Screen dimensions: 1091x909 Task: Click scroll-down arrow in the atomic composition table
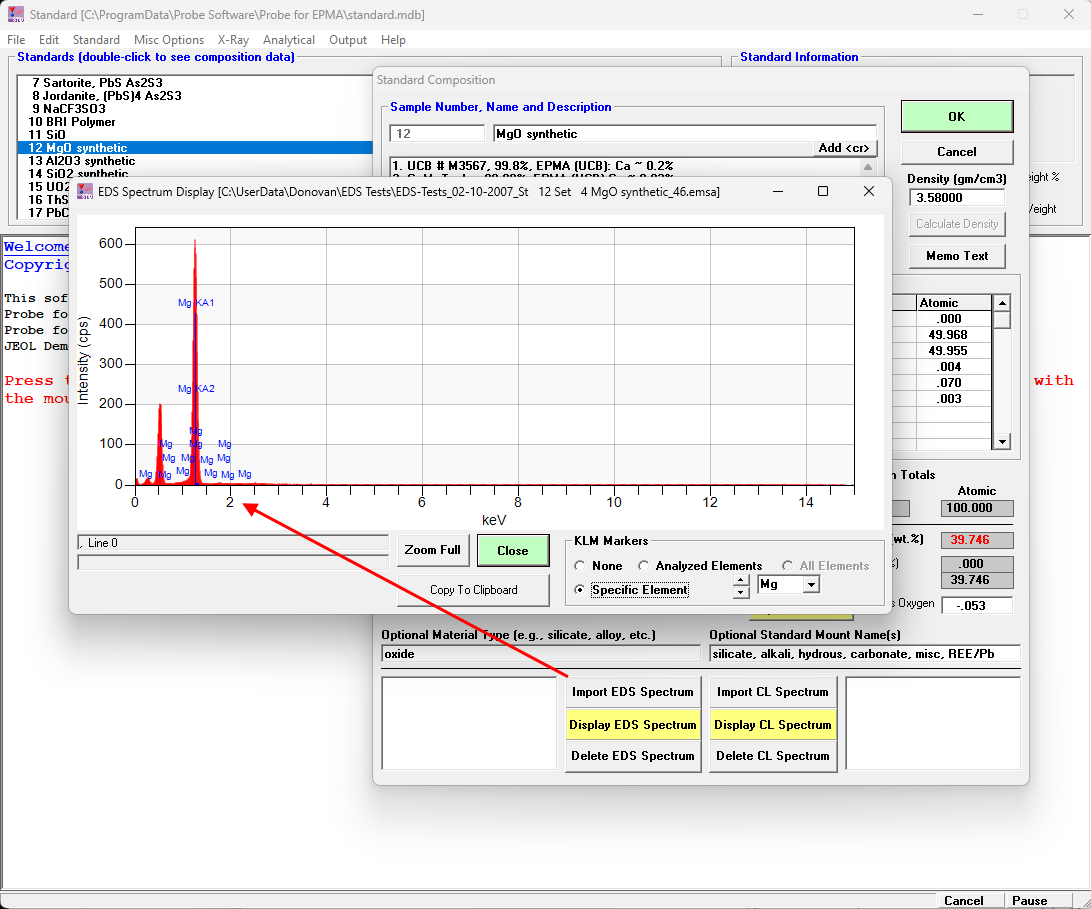(x=1001, y=441)
